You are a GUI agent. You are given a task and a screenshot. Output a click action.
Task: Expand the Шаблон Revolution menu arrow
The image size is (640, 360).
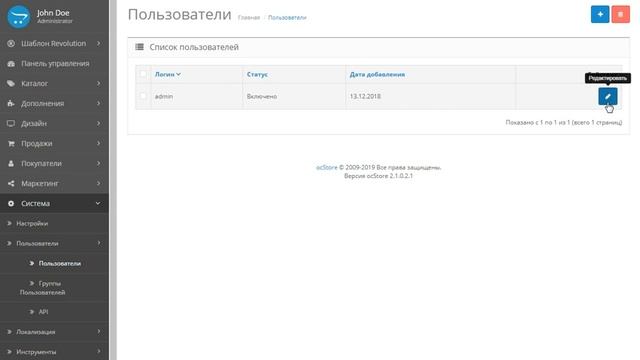pos(98,43)
